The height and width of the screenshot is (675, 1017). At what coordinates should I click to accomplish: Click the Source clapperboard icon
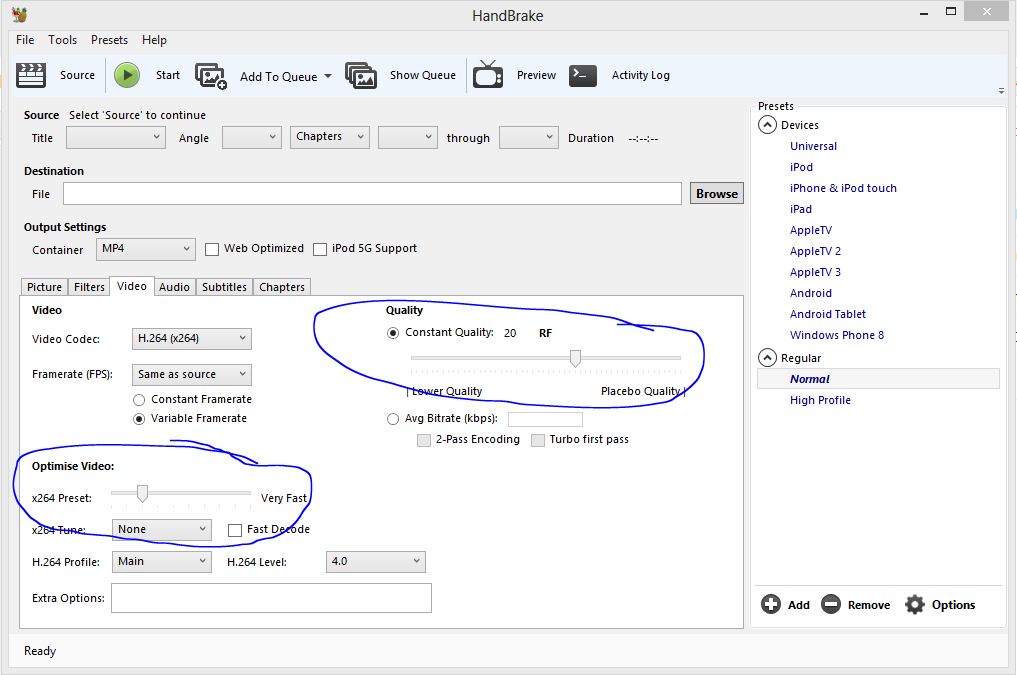pos(30,75)
